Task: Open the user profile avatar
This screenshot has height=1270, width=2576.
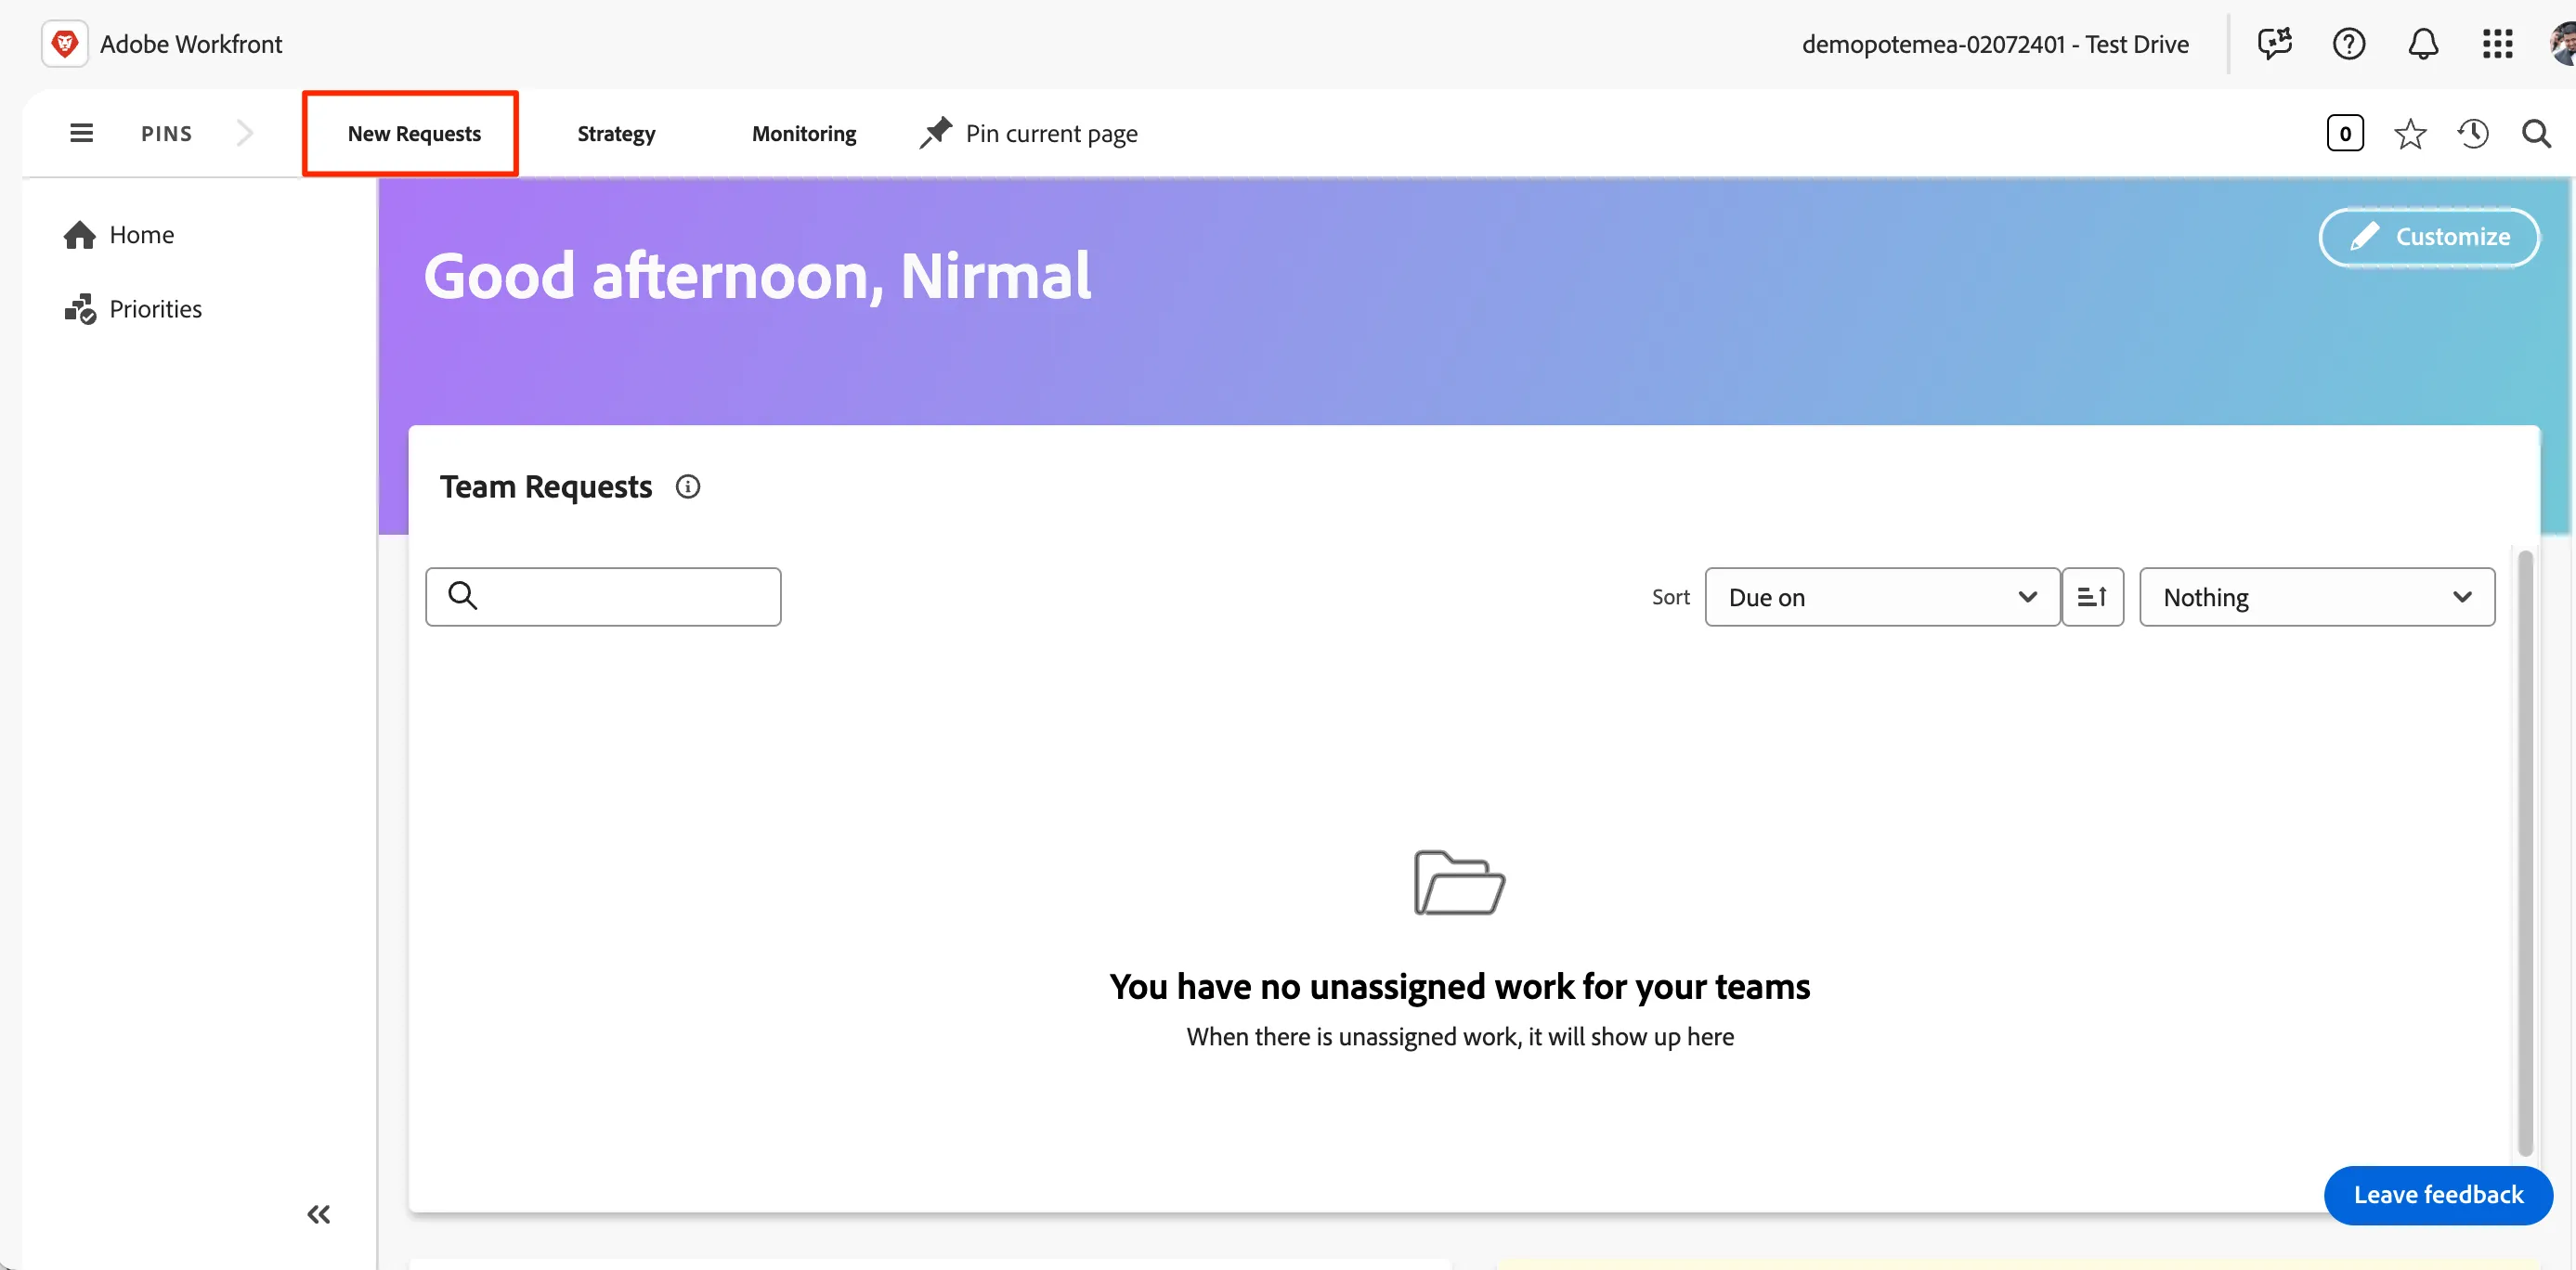Action: coord(2562,44)
